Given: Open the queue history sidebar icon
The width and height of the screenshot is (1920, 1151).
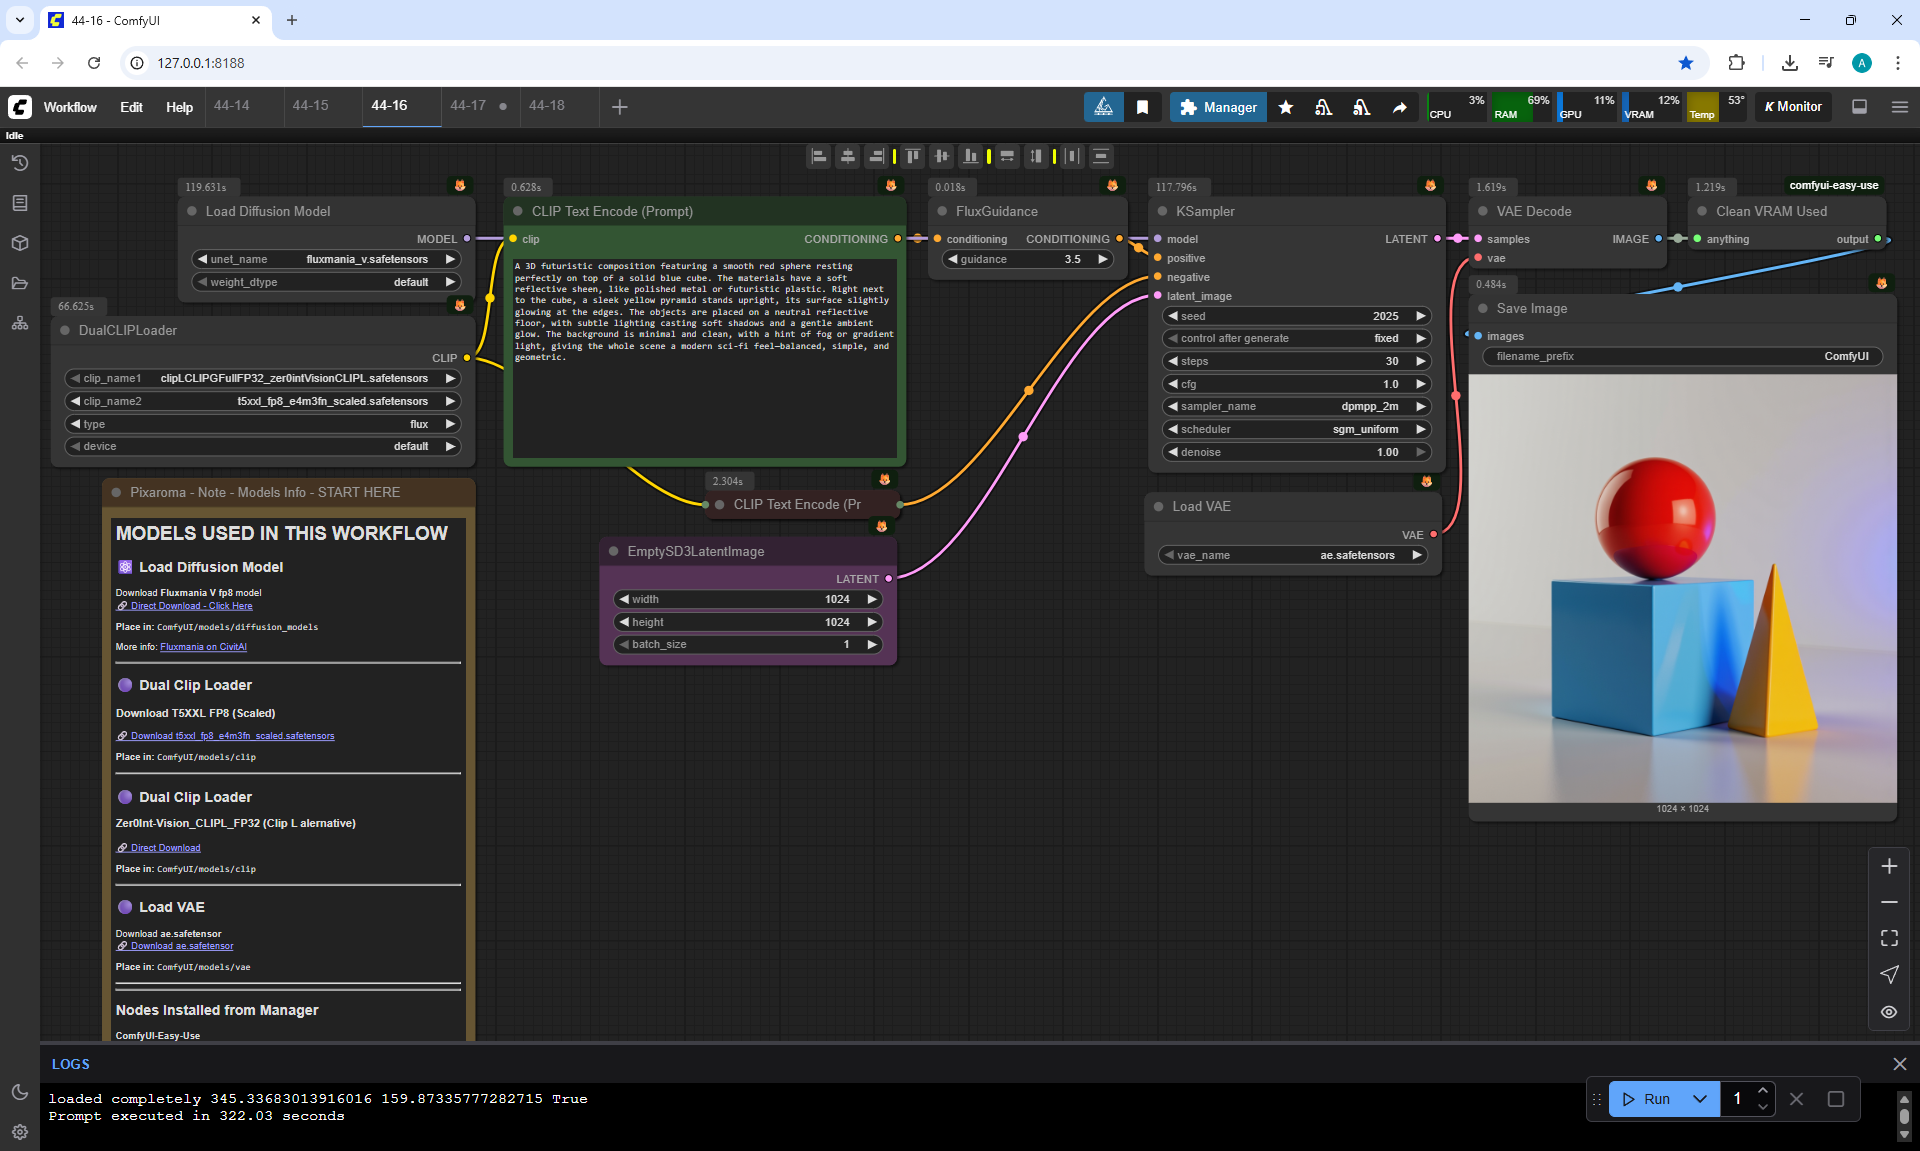Looking at the screenshot, I should coord(20,163).
